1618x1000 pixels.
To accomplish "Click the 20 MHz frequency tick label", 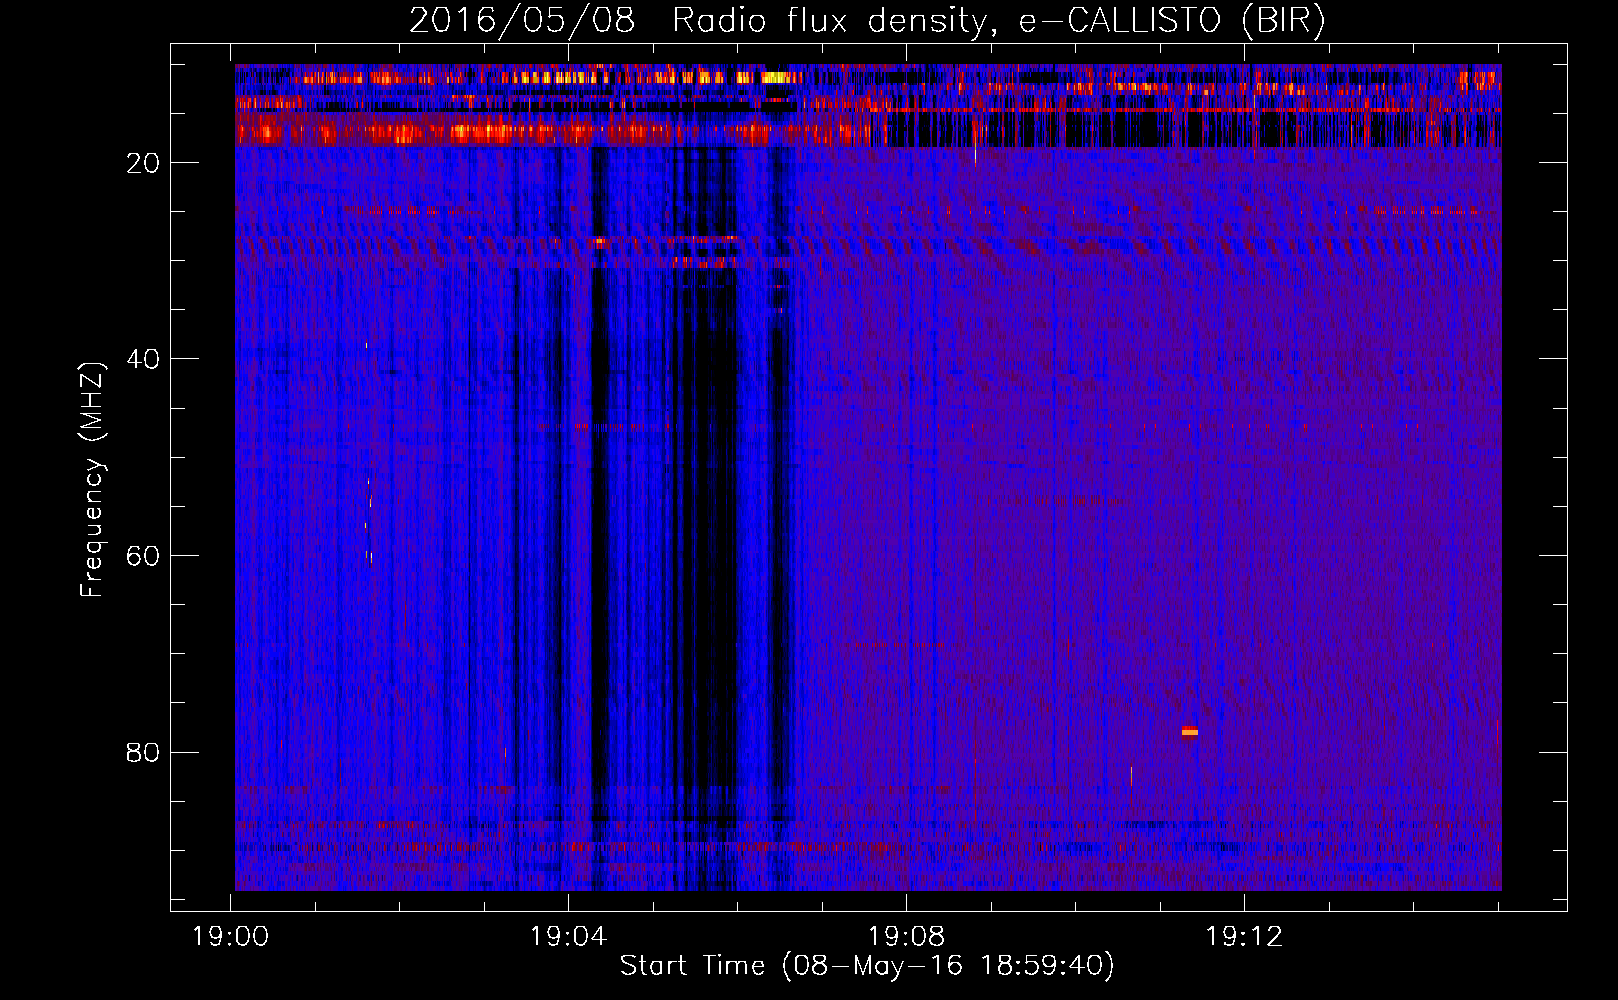I will click(143, 163).
